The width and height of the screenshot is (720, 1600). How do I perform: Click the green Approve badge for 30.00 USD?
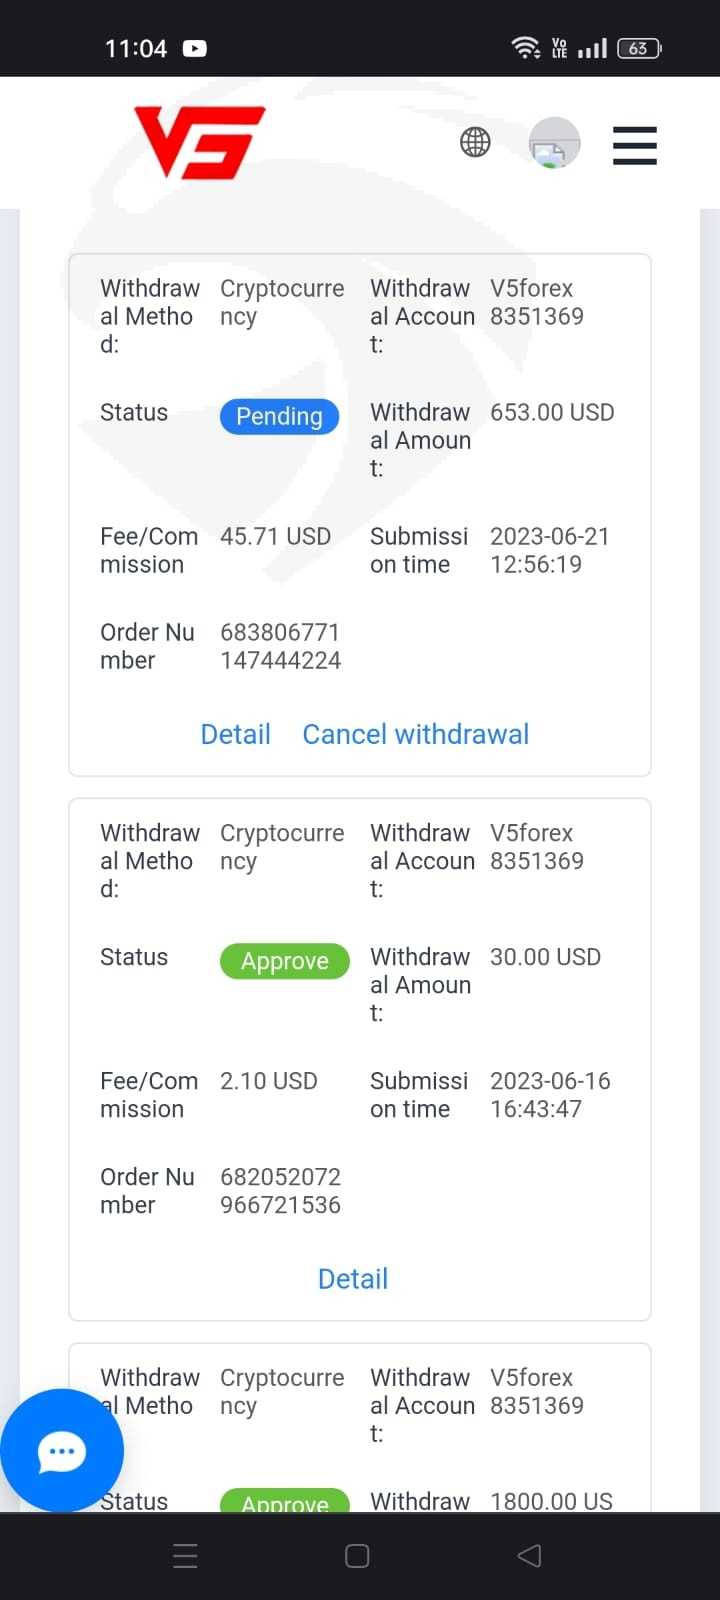tap(284, 961)
